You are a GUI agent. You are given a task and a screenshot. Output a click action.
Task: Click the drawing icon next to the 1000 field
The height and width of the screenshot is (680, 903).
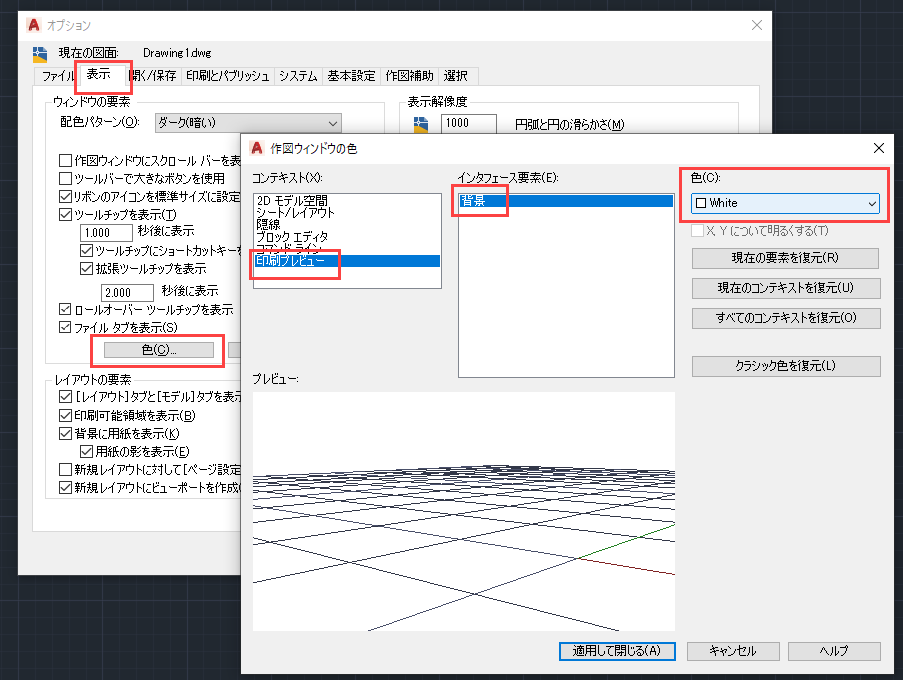click(421, 125)
